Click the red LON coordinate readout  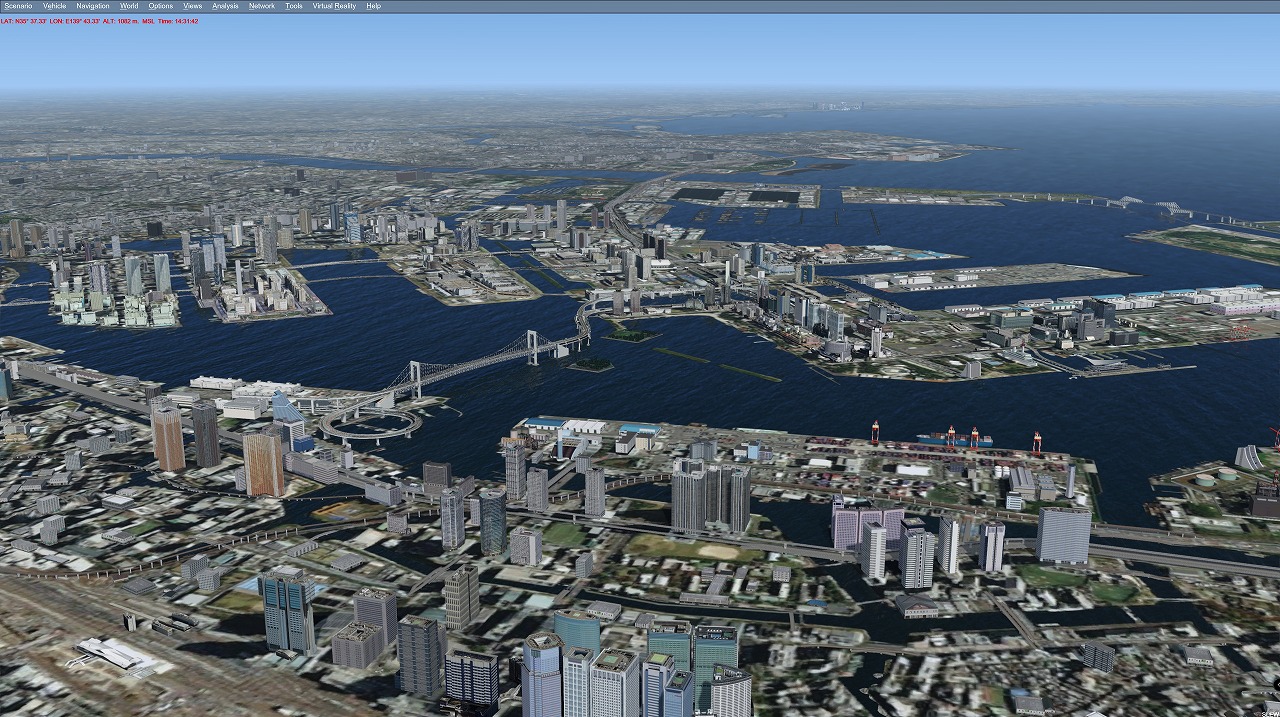70,21
